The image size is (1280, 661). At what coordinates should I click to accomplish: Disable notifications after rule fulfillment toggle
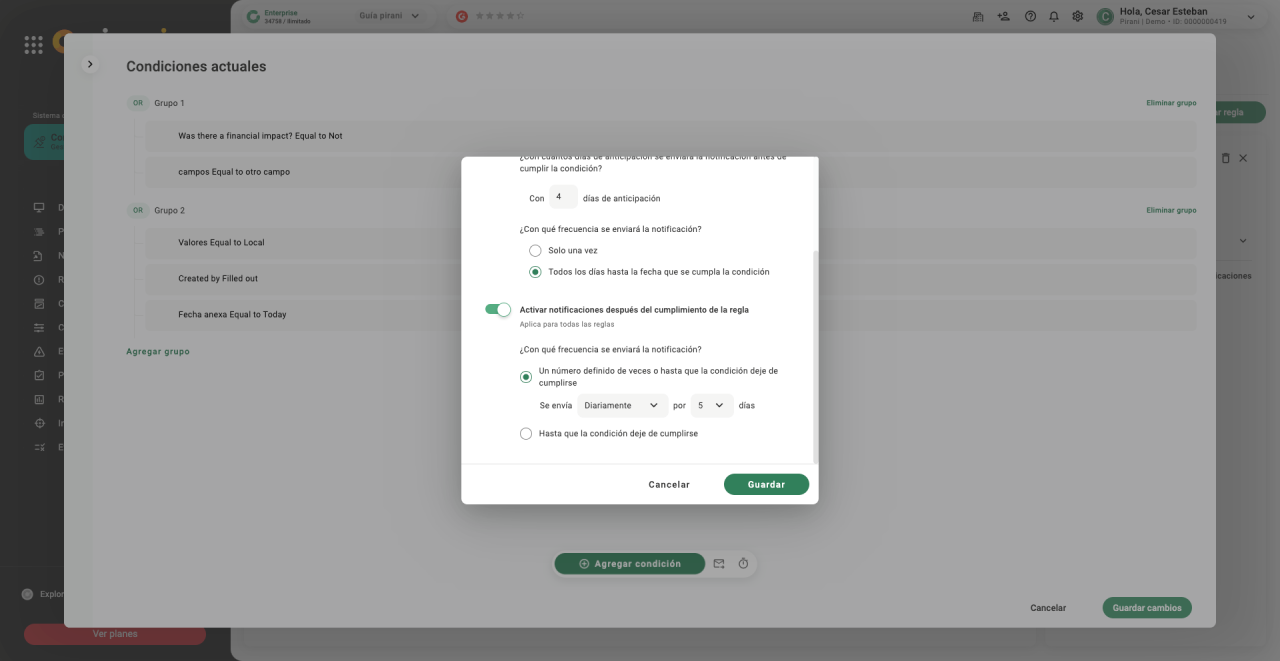pyautogui.click(x=498, y=310)
